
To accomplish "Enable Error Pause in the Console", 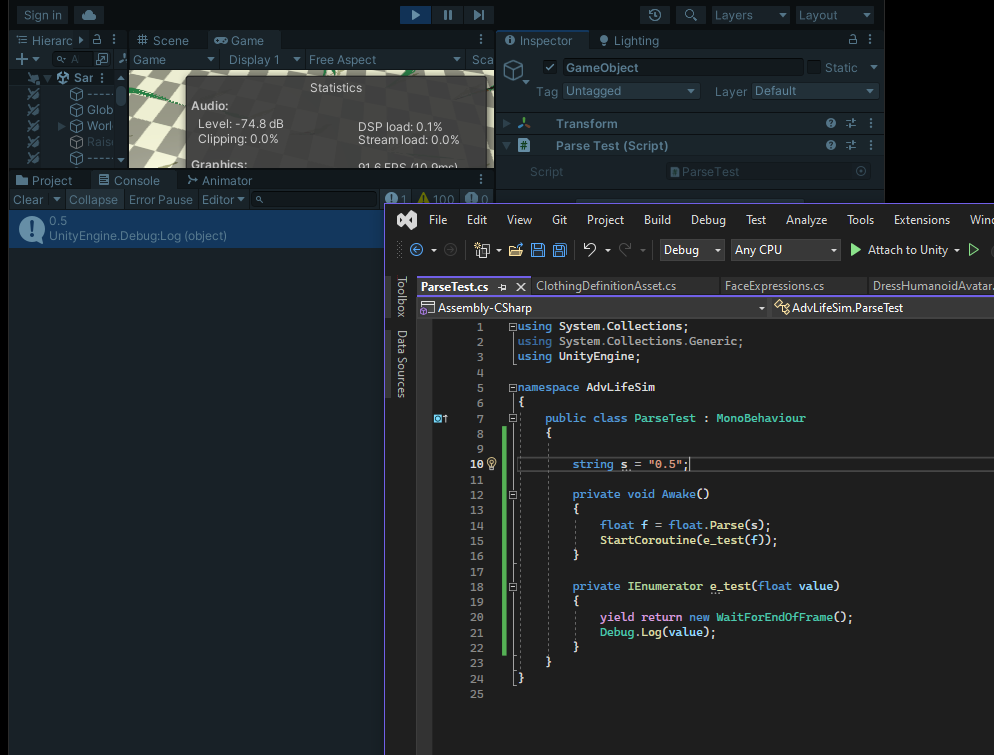I will (161, 199).
